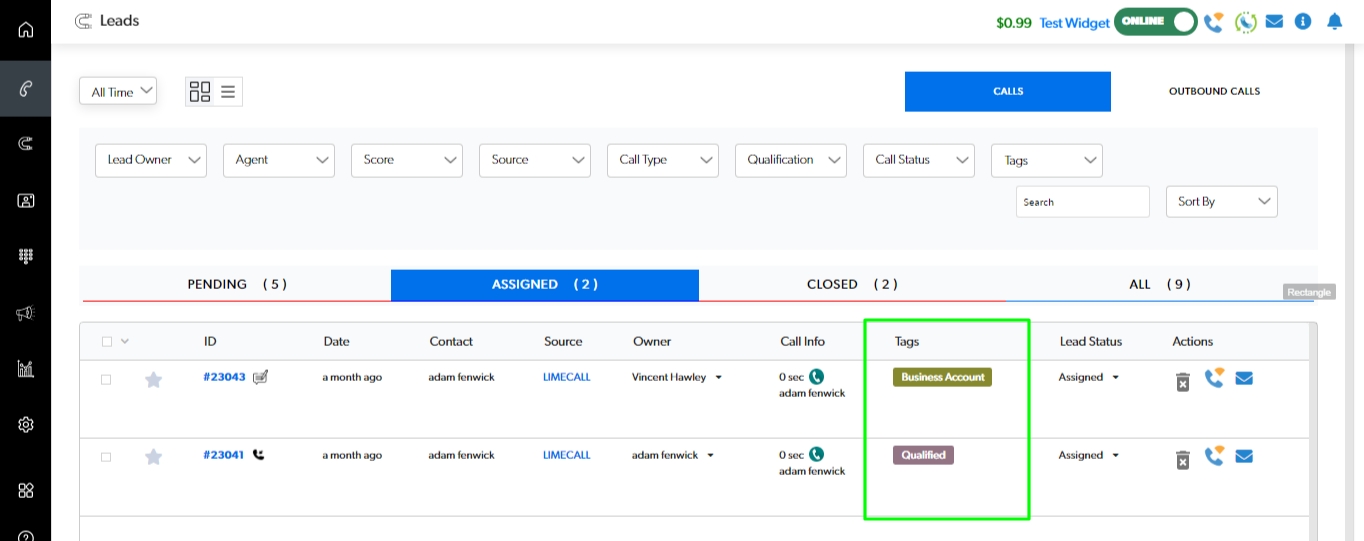Toggle the ONLINE availability switch
The image size is (1364, 541).
(x=1156, y=22)
